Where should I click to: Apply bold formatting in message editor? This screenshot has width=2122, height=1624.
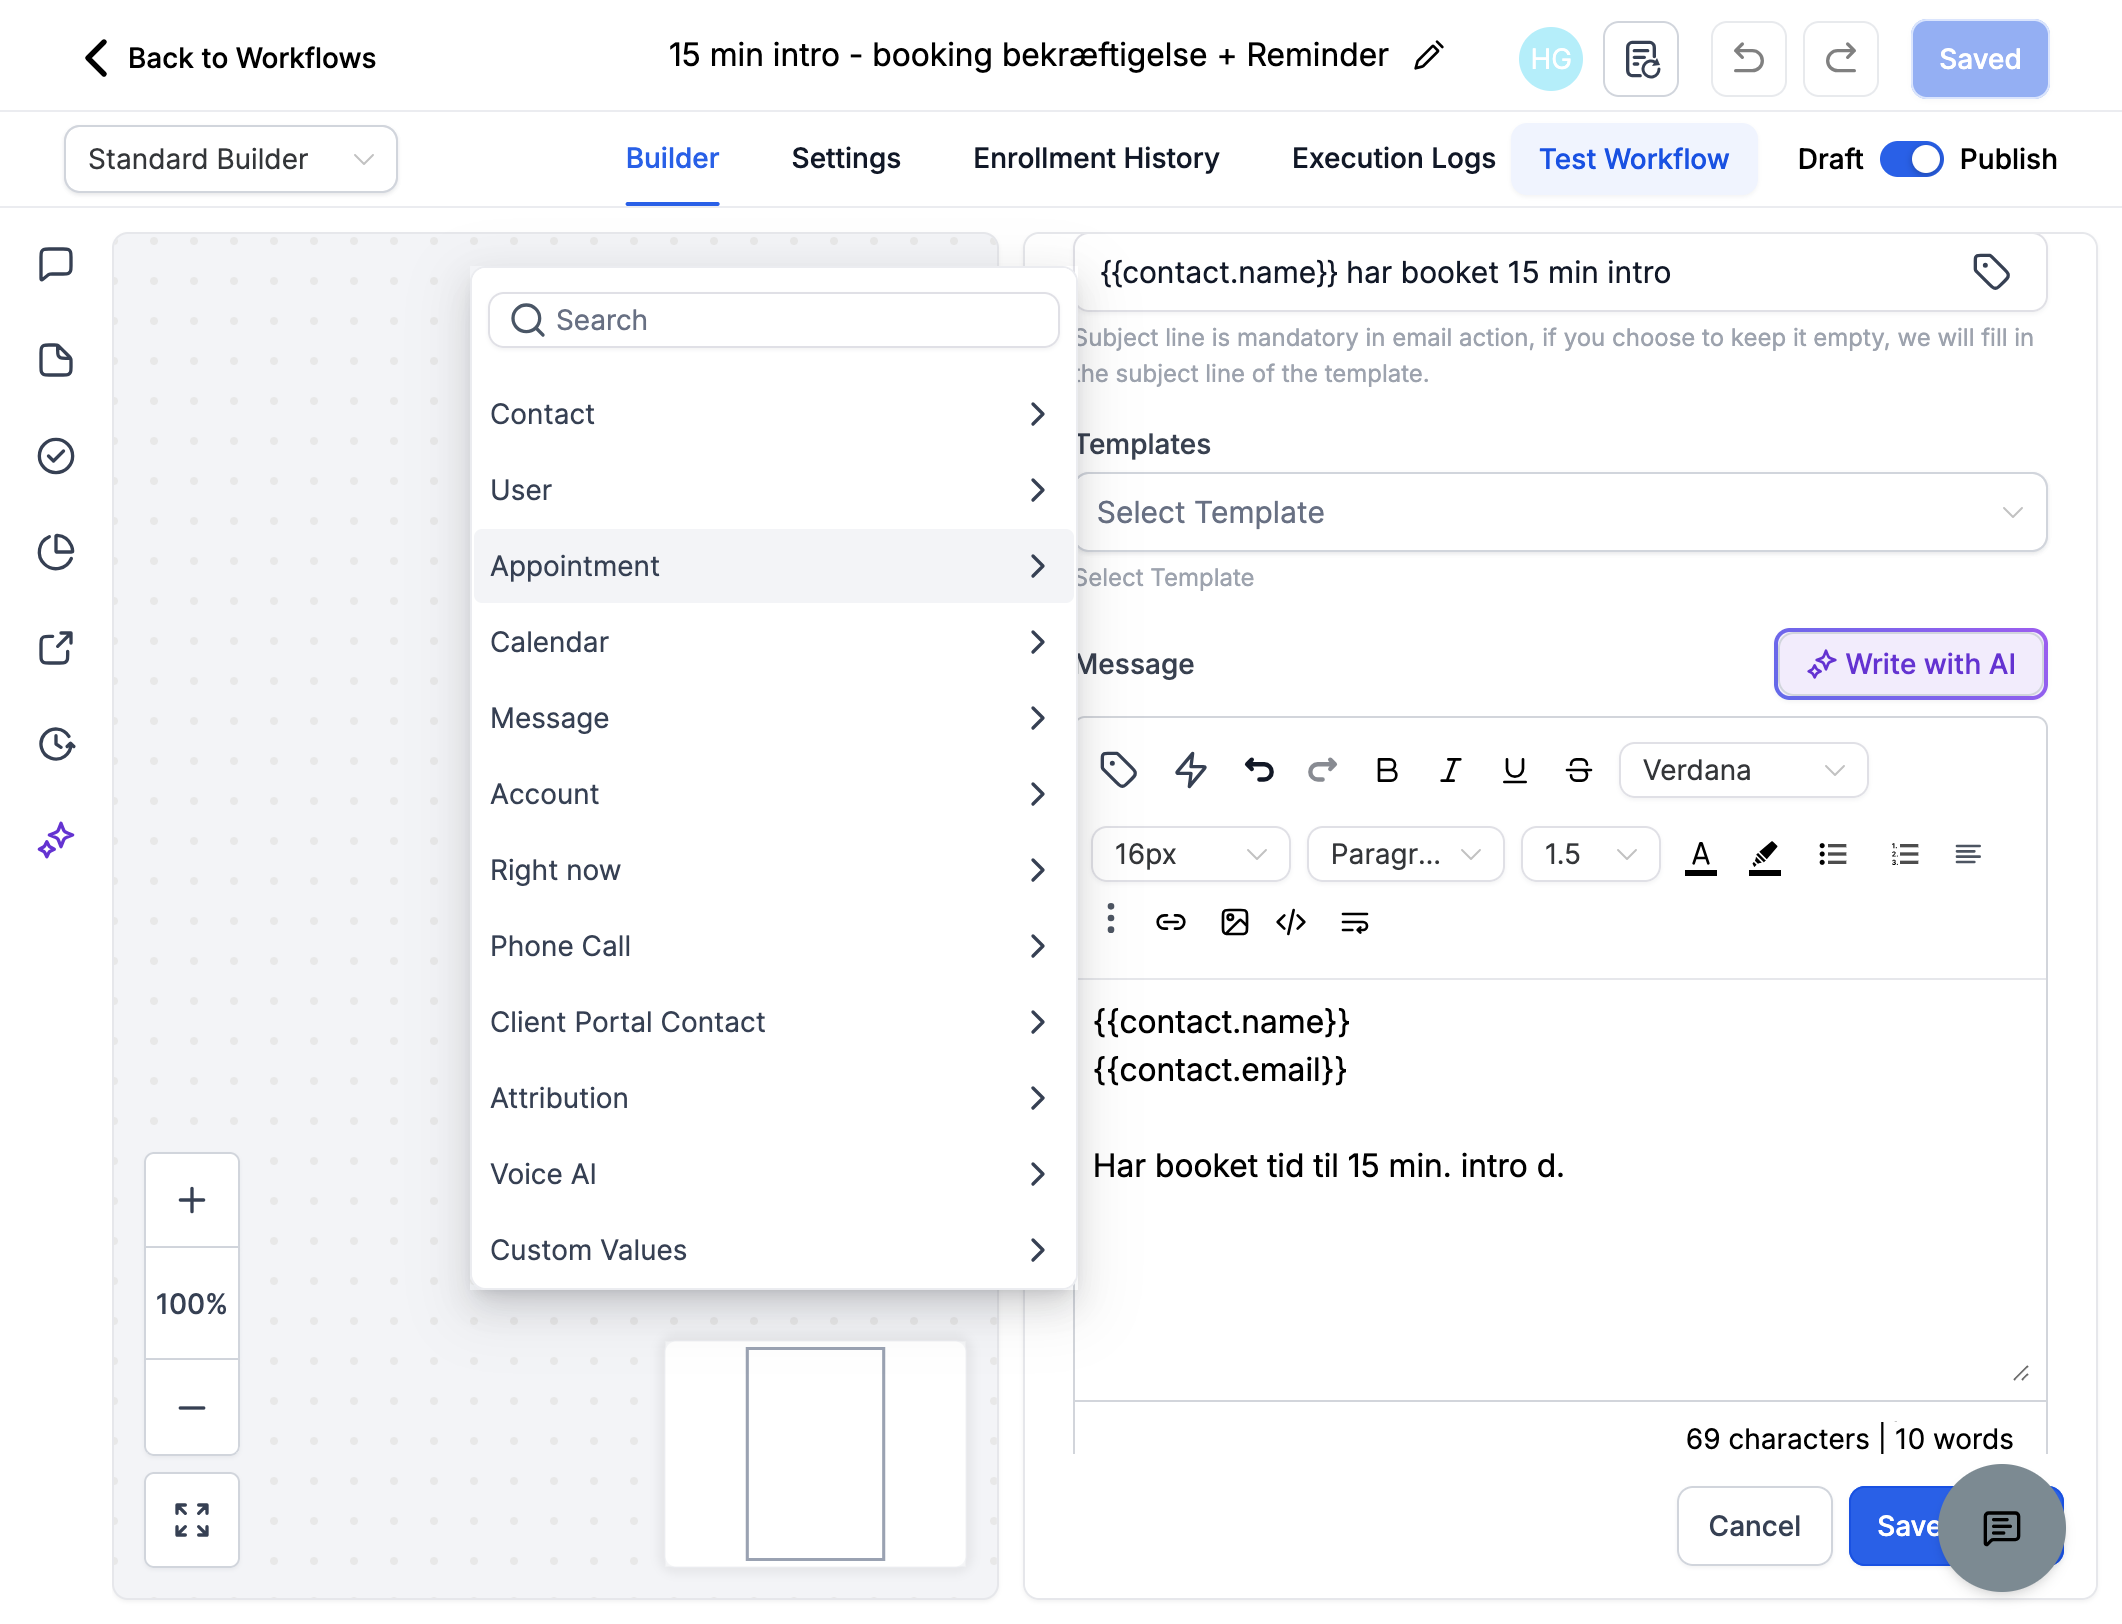click(1386, 770)
